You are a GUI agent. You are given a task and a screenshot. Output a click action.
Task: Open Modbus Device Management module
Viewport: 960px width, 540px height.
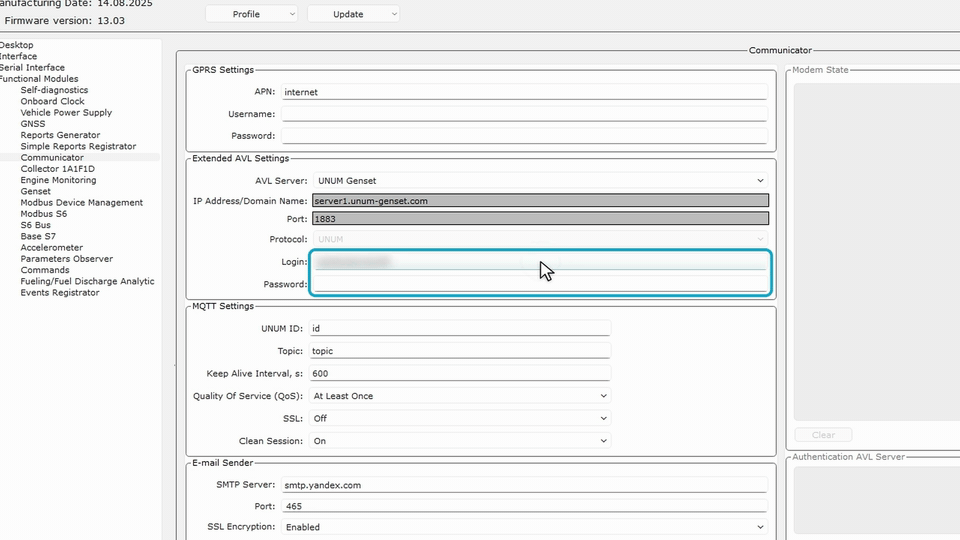pos(81,203)
